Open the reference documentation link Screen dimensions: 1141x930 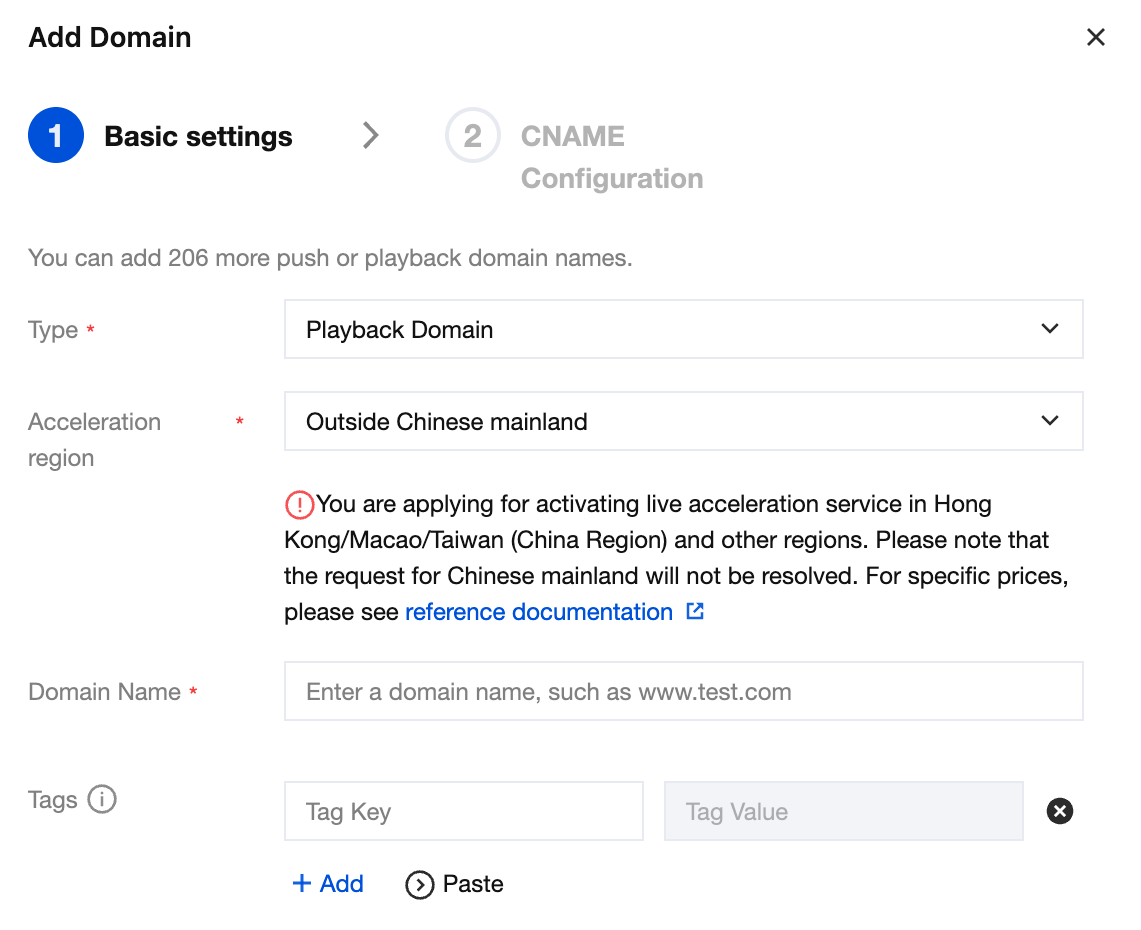point(538,612)
